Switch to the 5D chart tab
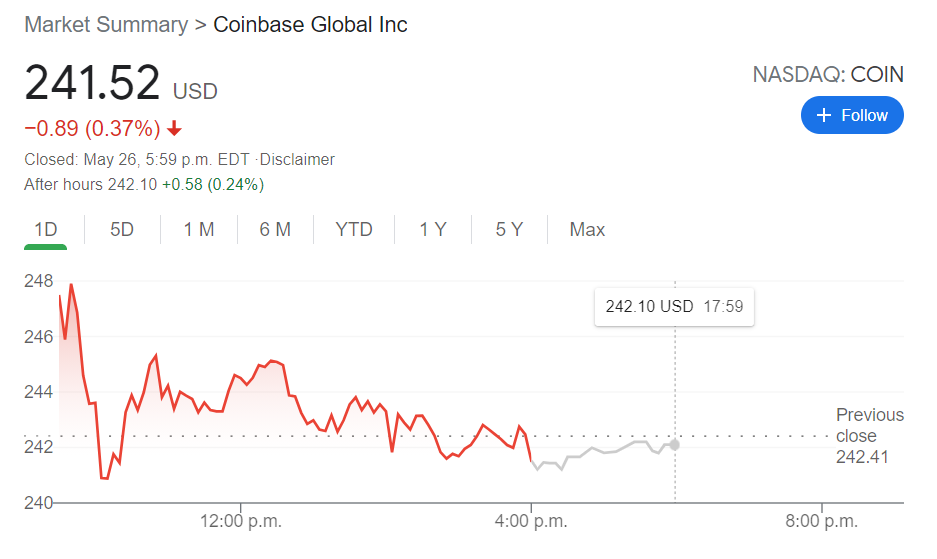The image size is (937, 559). click(x=122, y=230)
